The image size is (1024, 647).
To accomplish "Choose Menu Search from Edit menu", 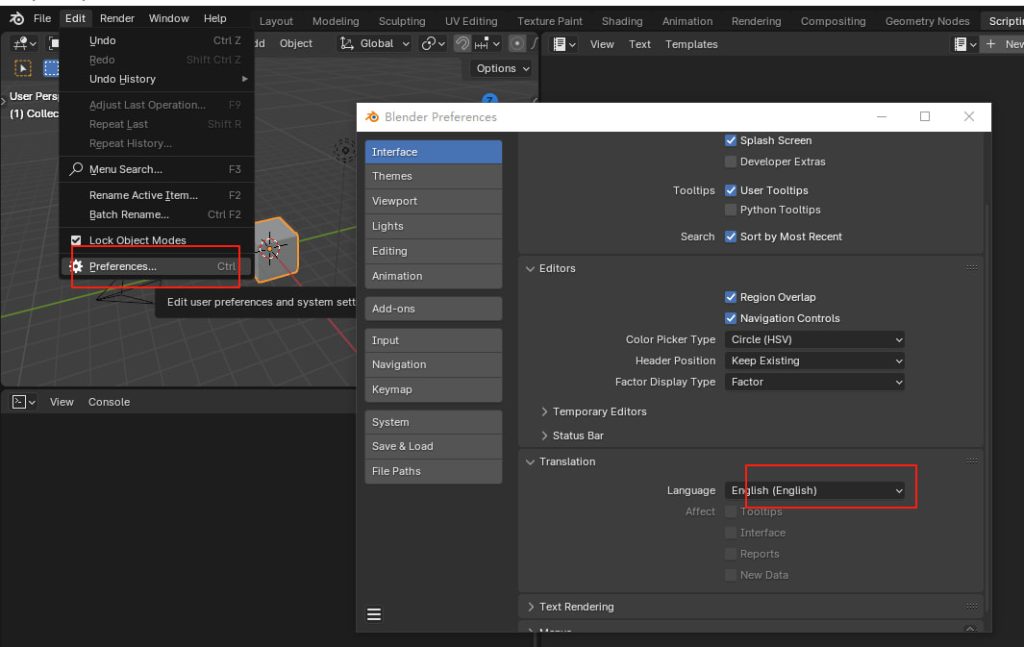I will point(157,169).
